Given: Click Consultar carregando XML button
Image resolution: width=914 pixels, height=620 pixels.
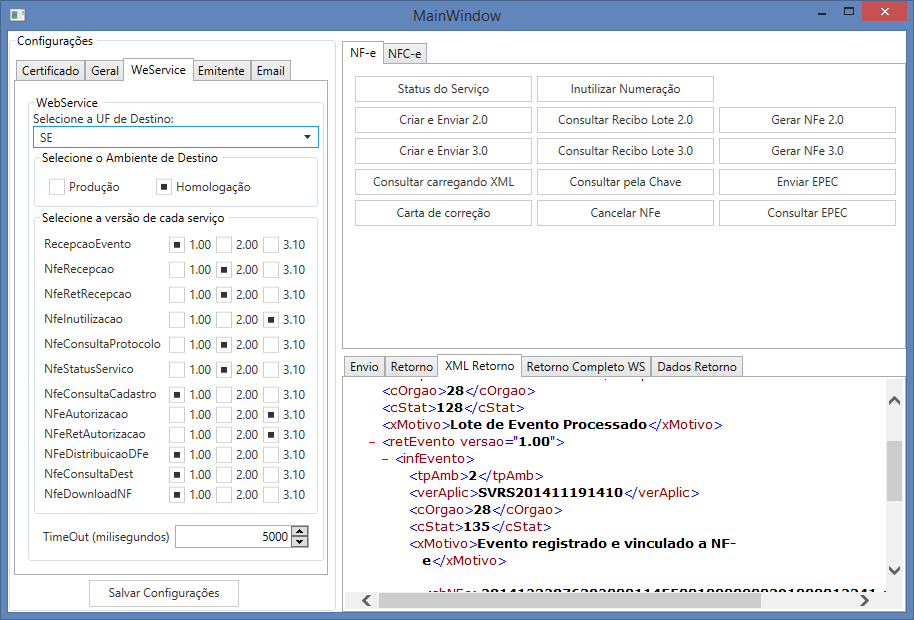Looking at the screenshot, I should tap(443, 182).
